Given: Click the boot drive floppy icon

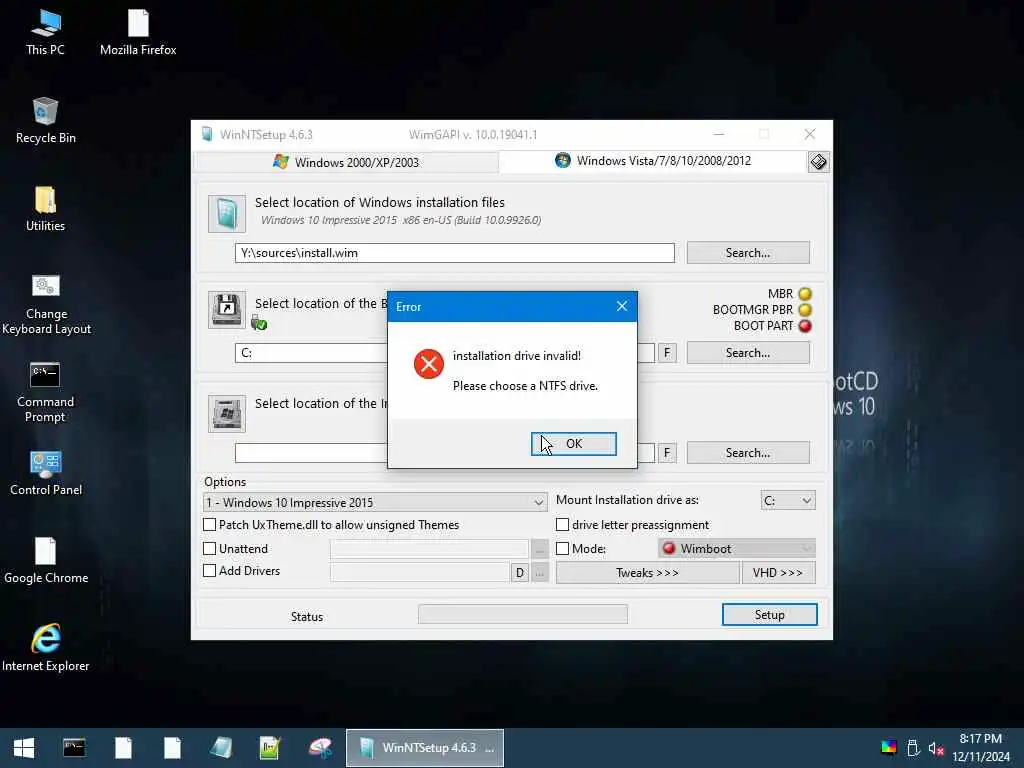Looking at the screenshot, I should [x=227, y=309].
